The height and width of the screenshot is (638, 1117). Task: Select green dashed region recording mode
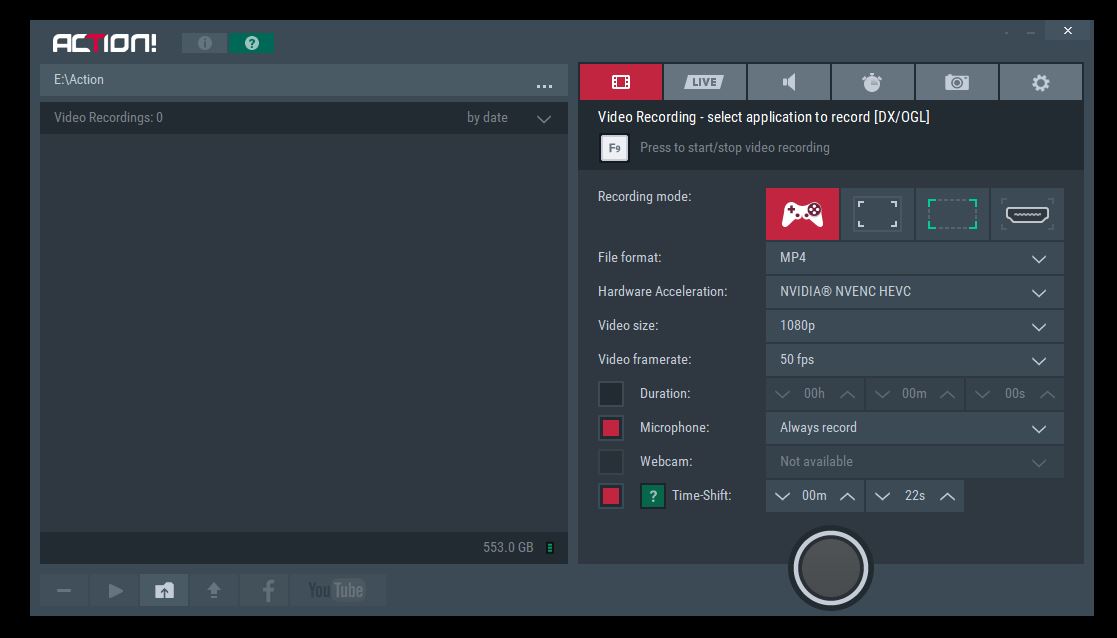pyautogui.click(x=952, y=214)
